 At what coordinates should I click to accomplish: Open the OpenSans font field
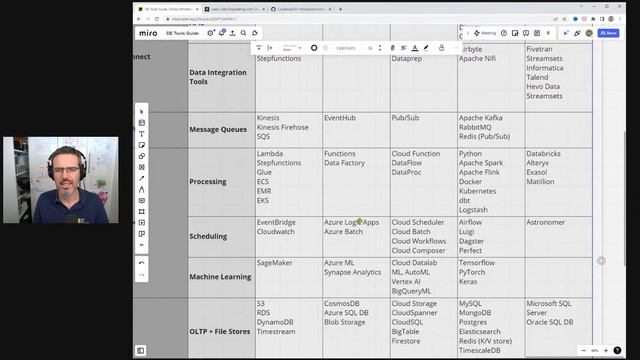[x=346, y=48]
